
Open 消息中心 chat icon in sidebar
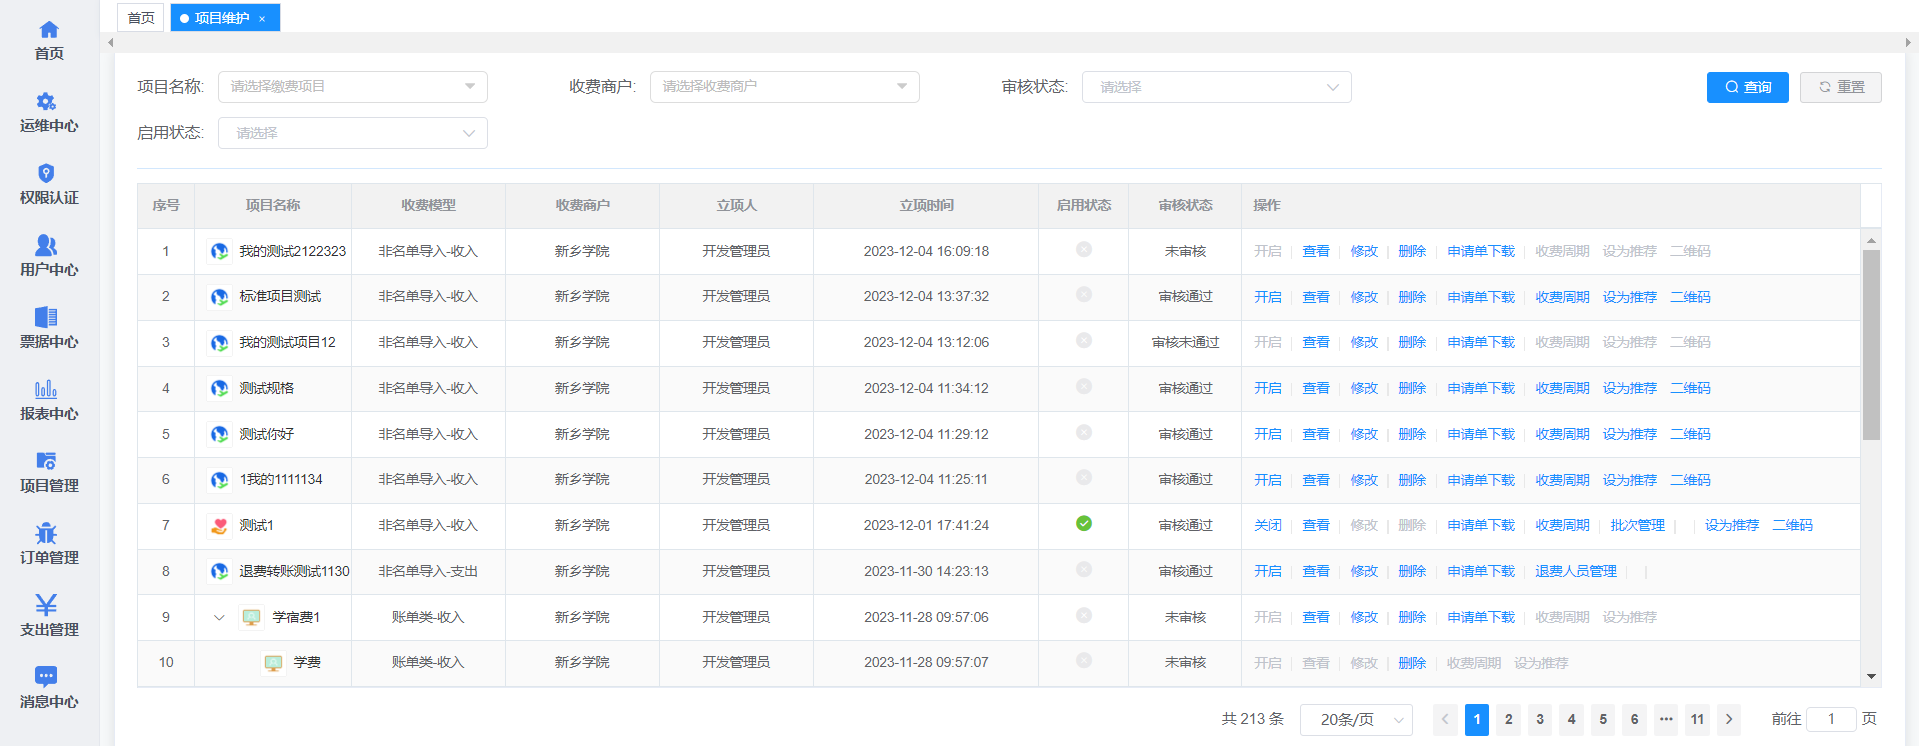pos(46,676)
